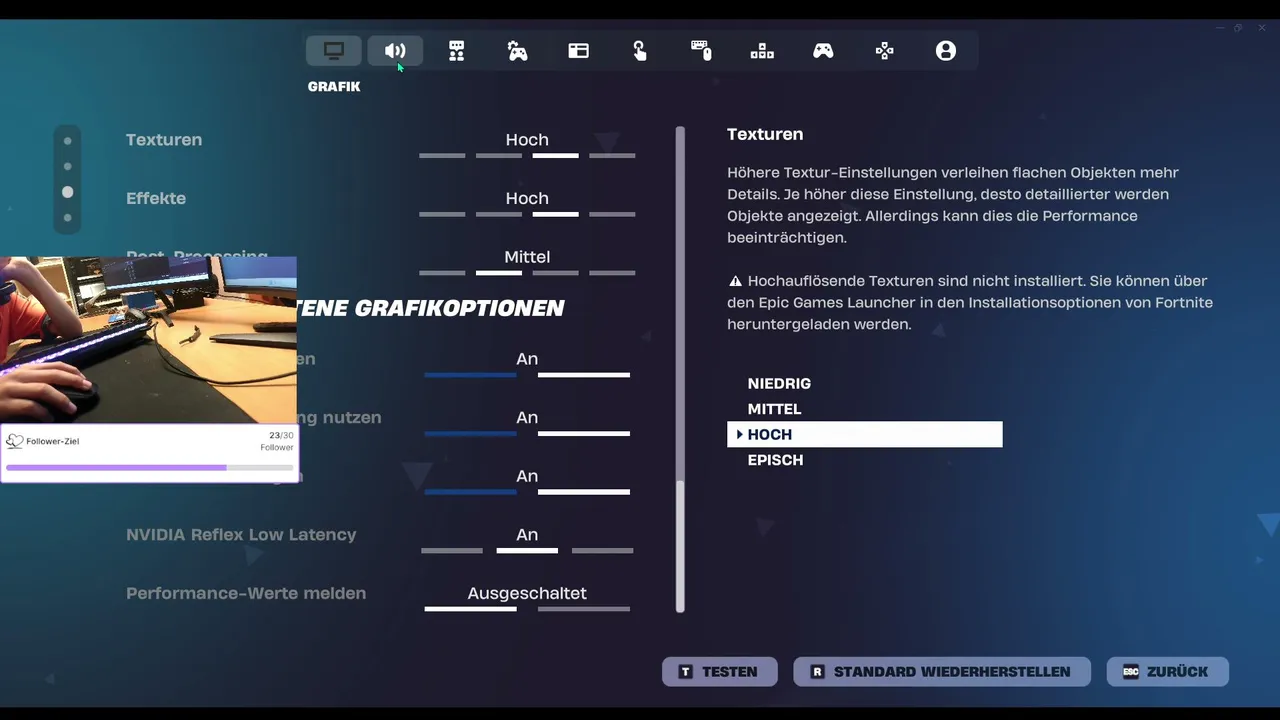Open the touch finger icon tab
This screenshot has height=720, width=1280.
[640, 51]
